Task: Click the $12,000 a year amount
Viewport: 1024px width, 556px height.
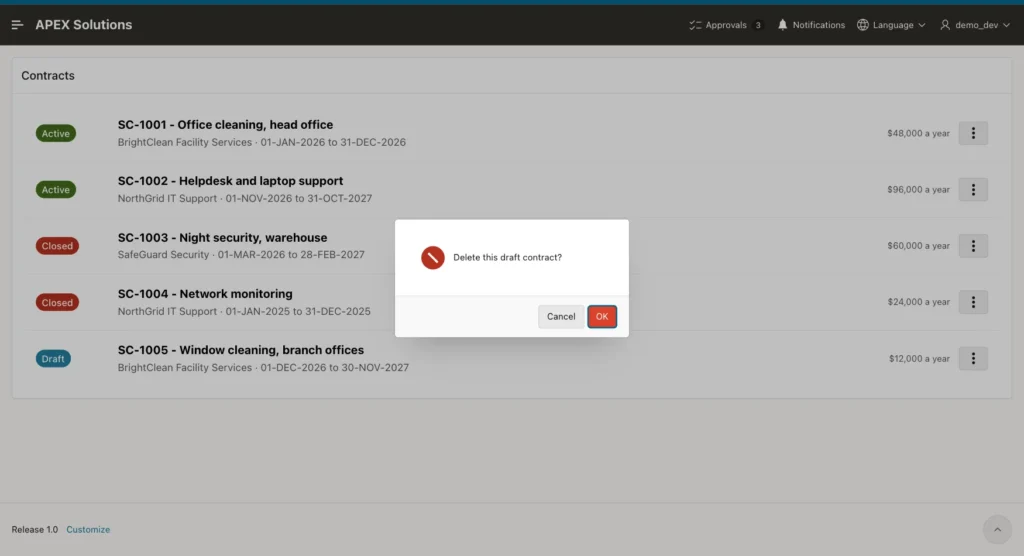Action: pyautogui.click(x=919, y=358)
